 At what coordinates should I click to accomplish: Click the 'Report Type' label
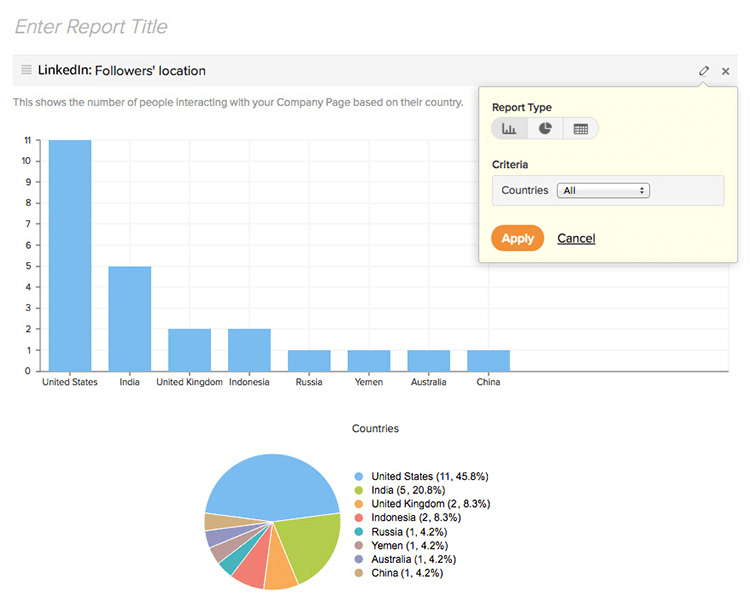tap(522, 108)
